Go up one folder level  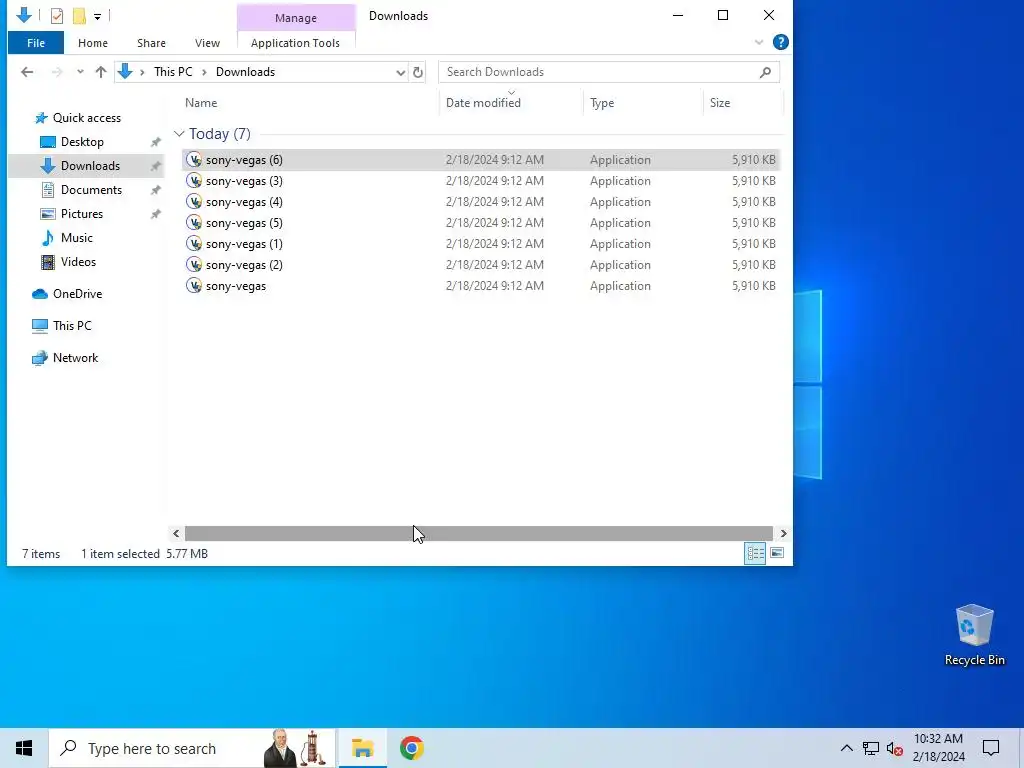[101, 72]
